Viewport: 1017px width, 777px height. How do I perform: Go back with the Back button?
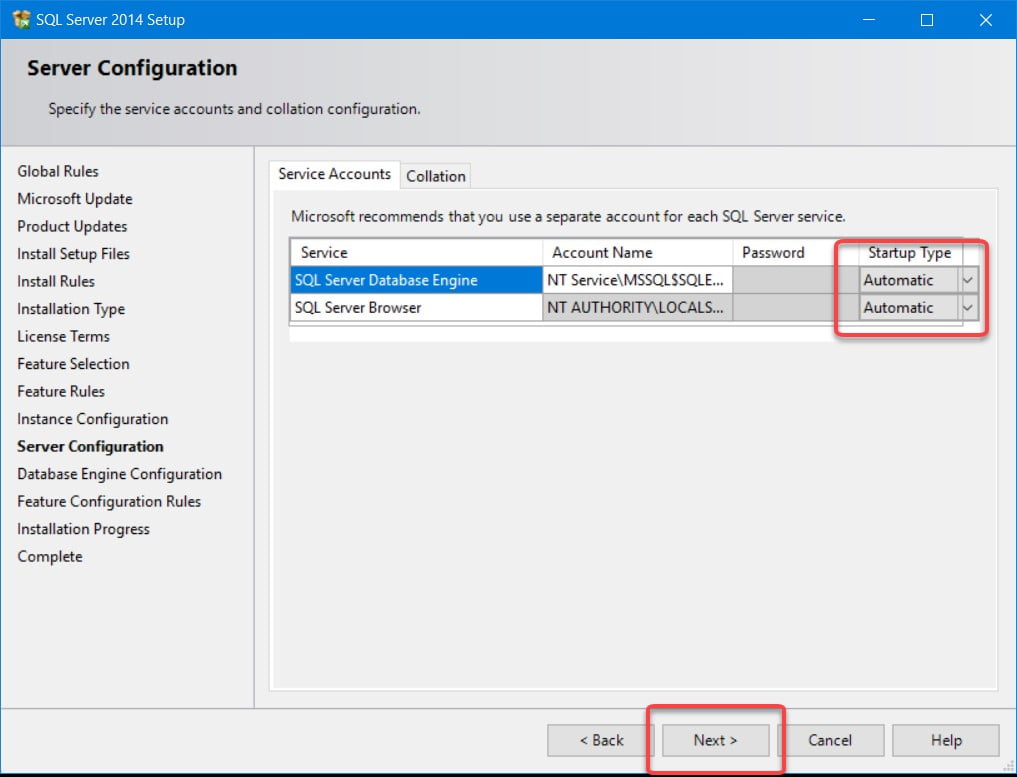click(x=601, y=740)
